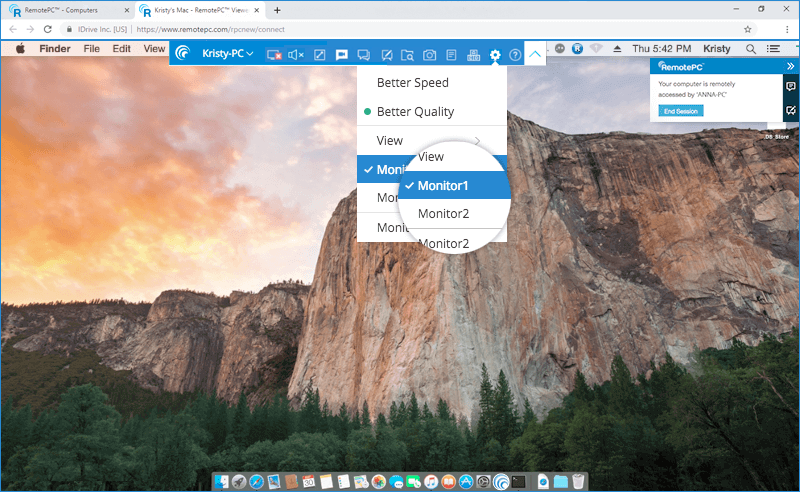Select the Better Quality option
The width and height of the screenshot is (800, 492).
[415, 111]
